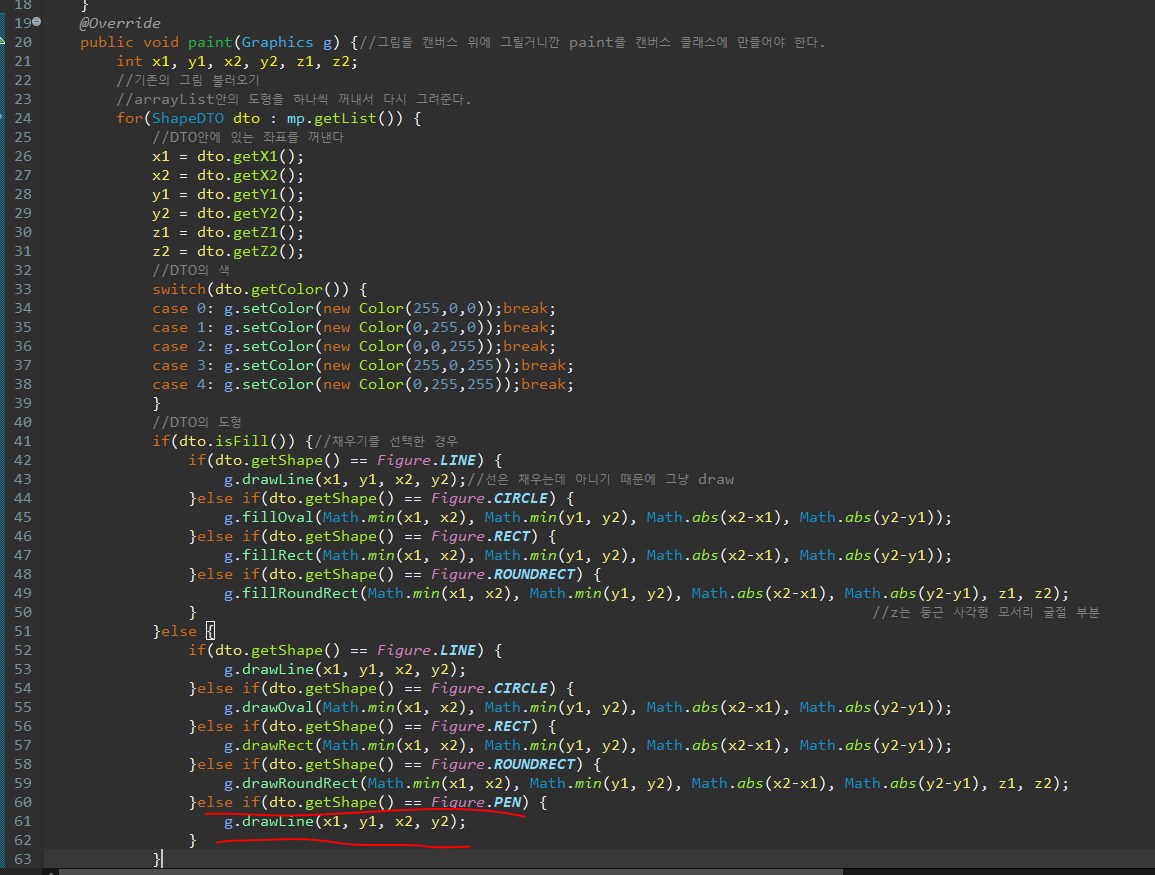1155x875 pixels.
Task: Click dto.getZ2() on line 31
Action: [x=247, y=251]
